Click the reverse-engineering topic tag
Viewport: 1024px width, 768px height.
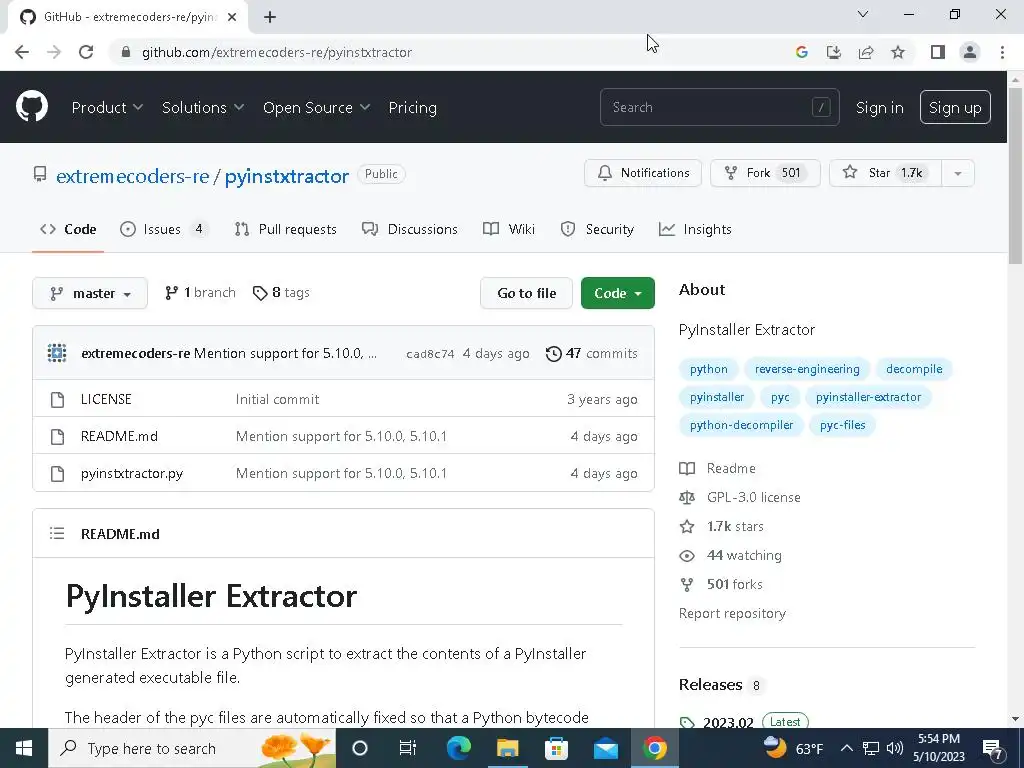[x=807, y=369]
